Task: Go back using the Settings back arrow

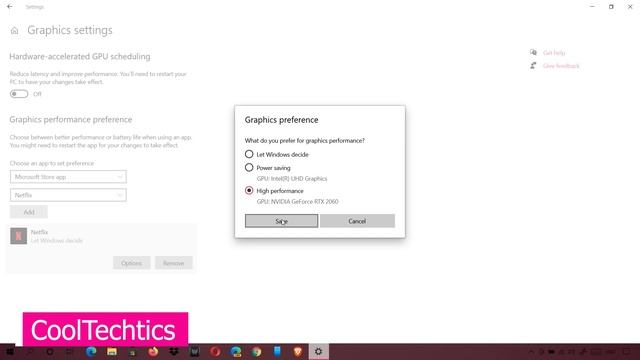Action: 10,7
